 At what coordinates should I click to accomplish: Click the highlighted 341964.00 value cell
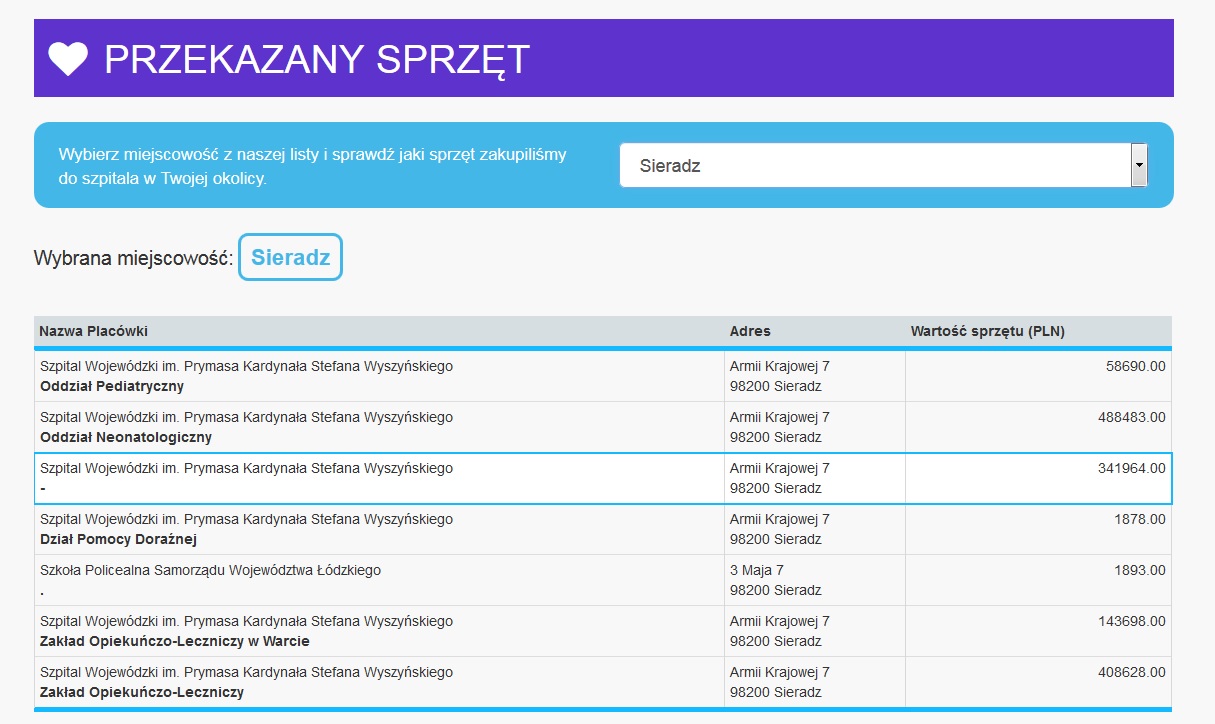(x=1037, y=478)
